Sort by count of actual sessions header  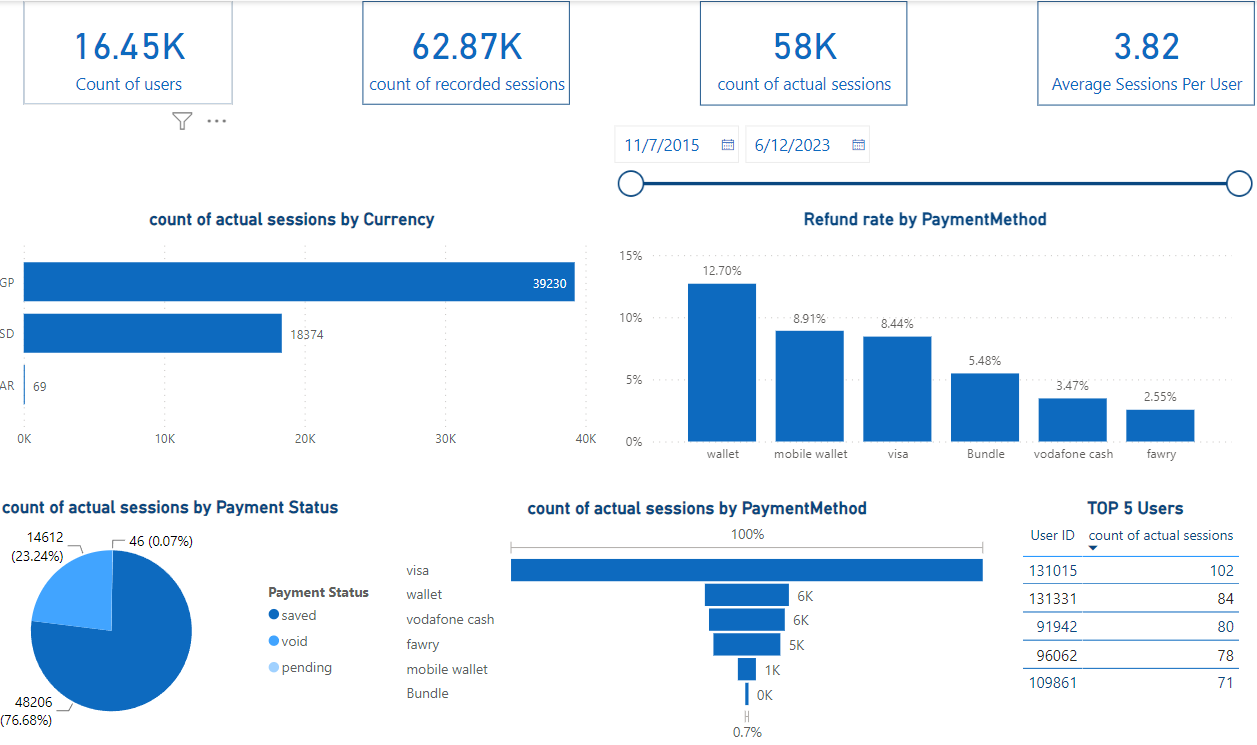click(x=1160, y=535)
